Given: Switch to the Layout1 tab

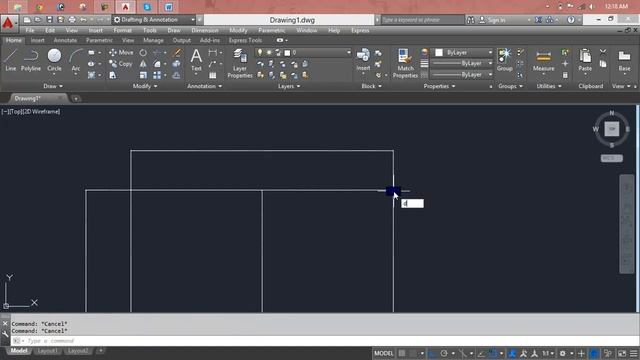Looking at the screenshot, I should [47, 351].
